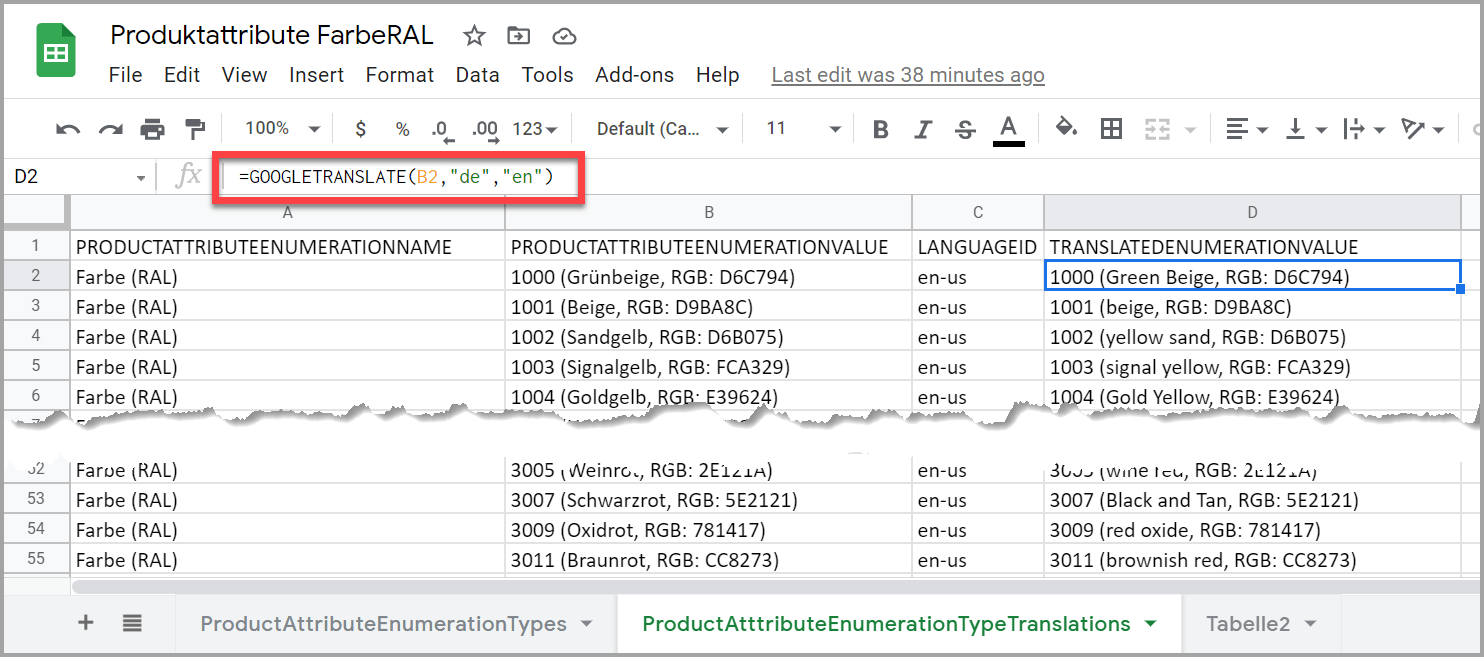Select column B header
Image resolution: width=1484 pixels, height=657 pixels.
pos(709,212)
